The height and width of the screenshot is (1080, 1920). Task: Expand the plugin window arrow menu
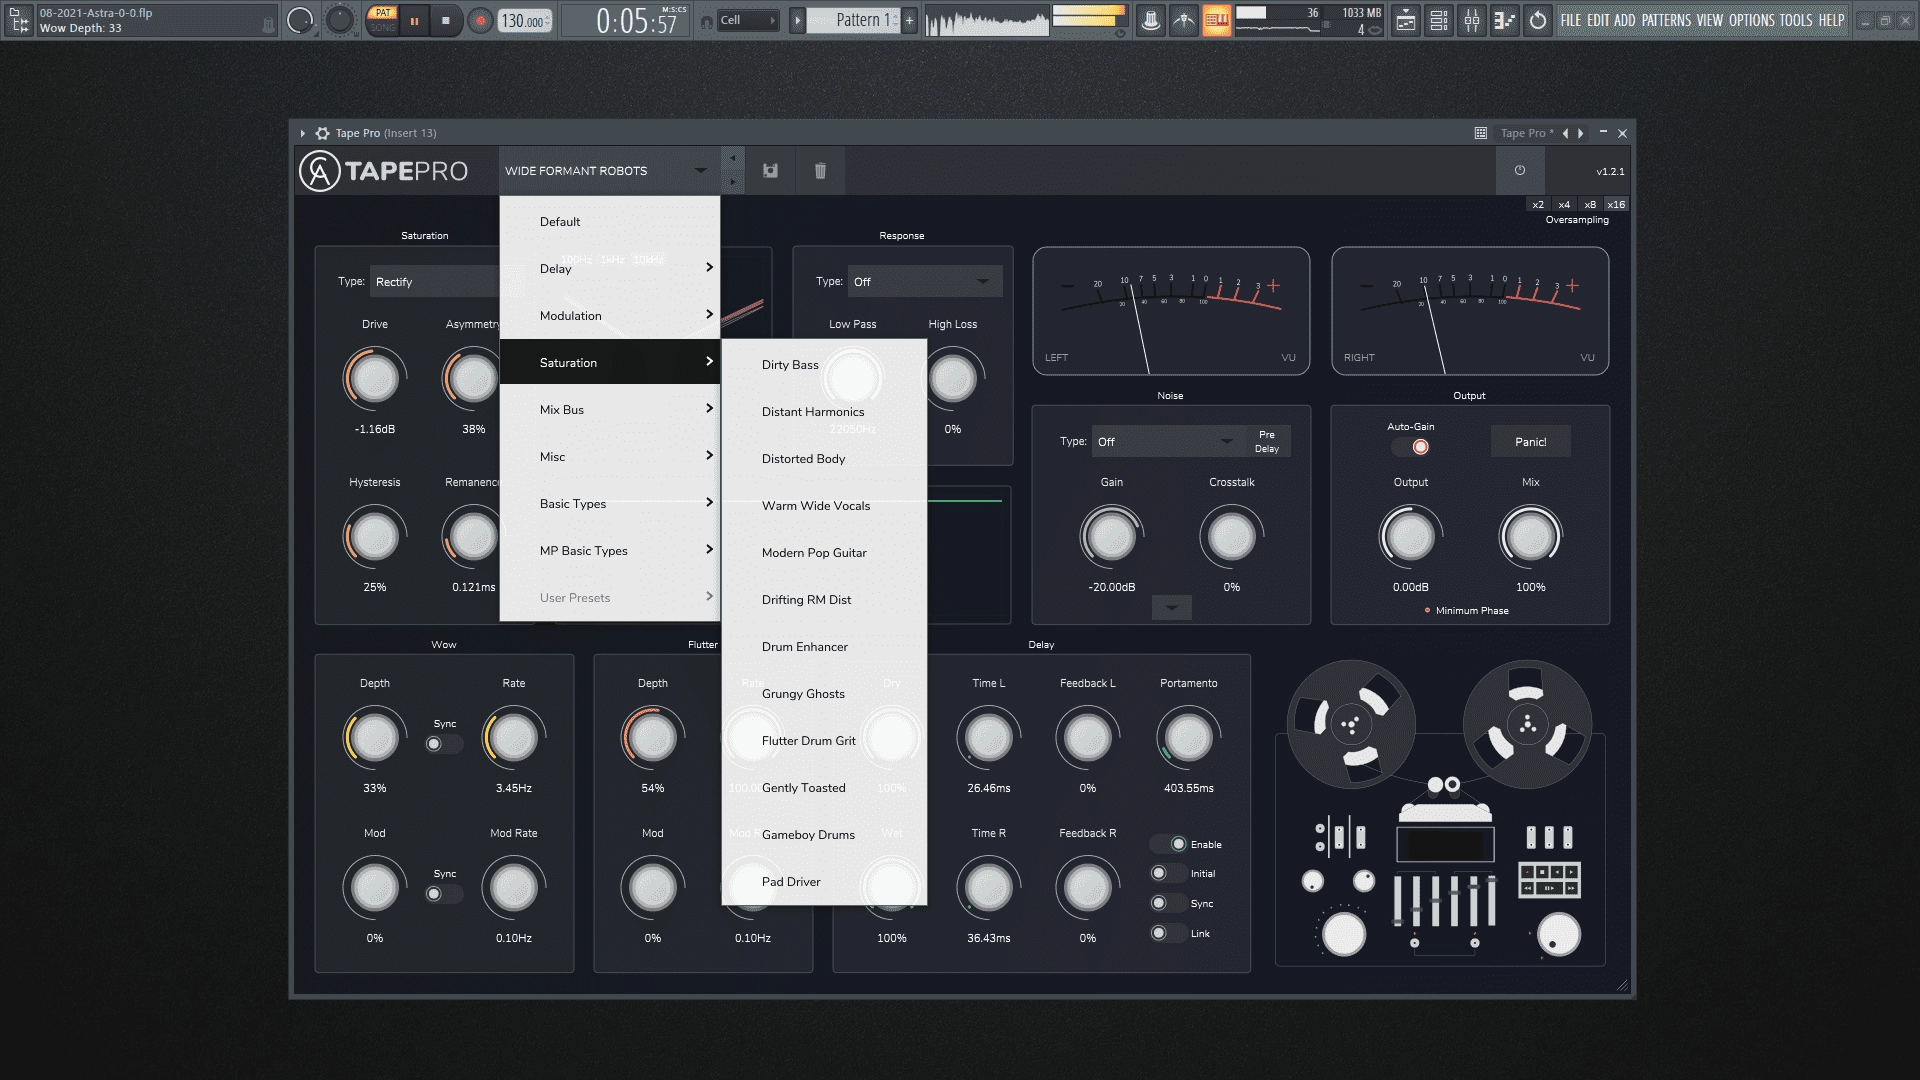[x=302, y=133]
